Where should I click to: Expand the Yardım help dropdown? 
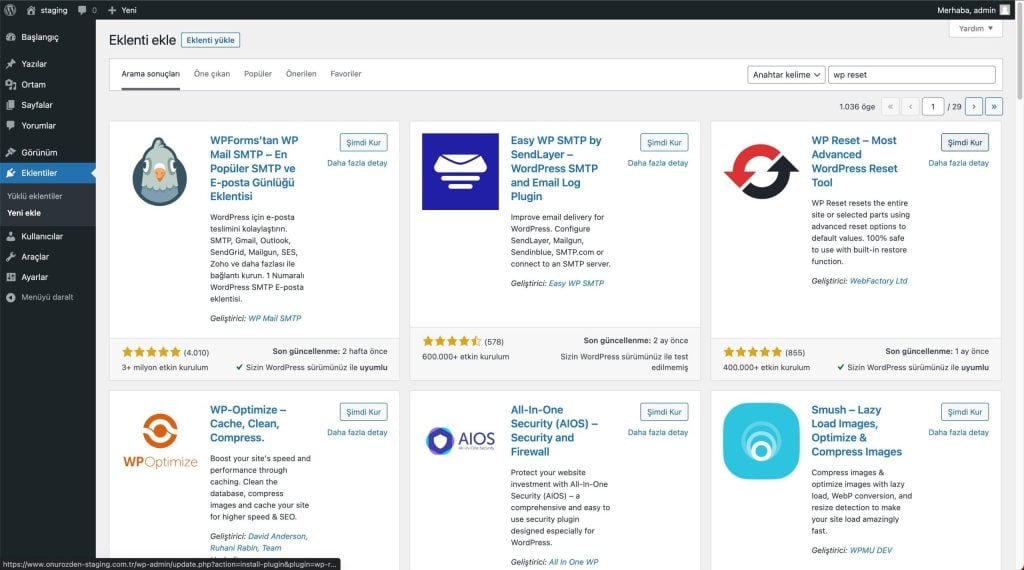pos(976,28)
